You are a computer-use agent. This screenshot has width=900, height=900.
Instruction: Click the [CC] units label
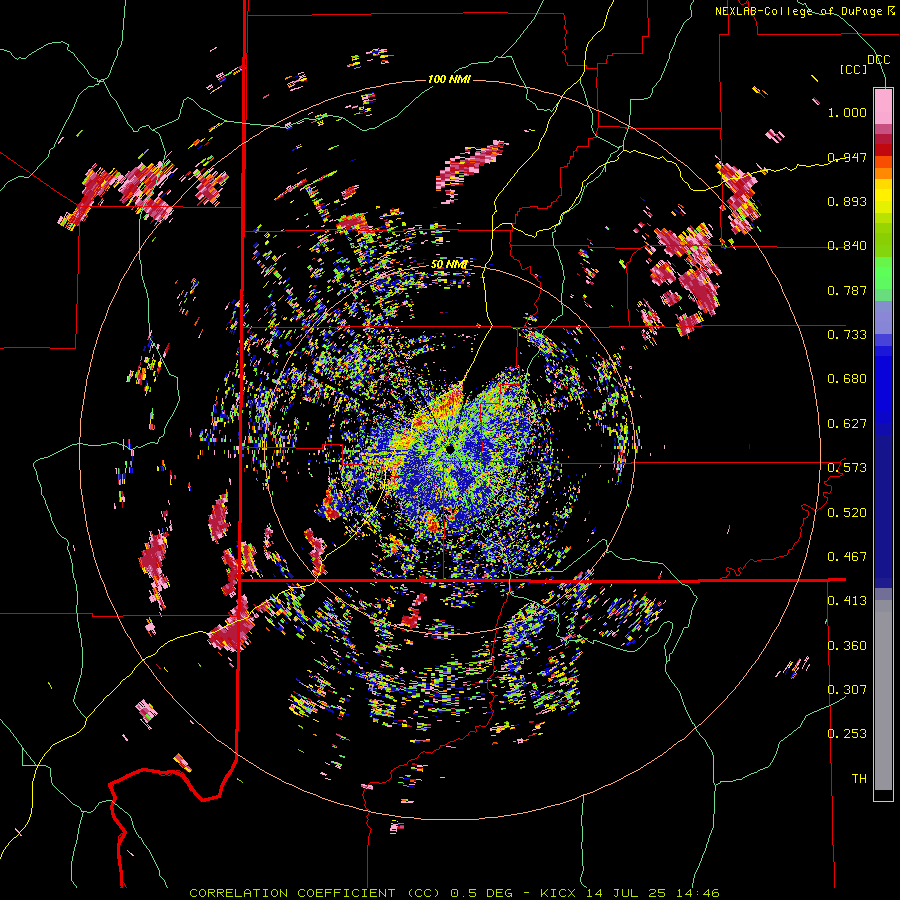point(854,69)
